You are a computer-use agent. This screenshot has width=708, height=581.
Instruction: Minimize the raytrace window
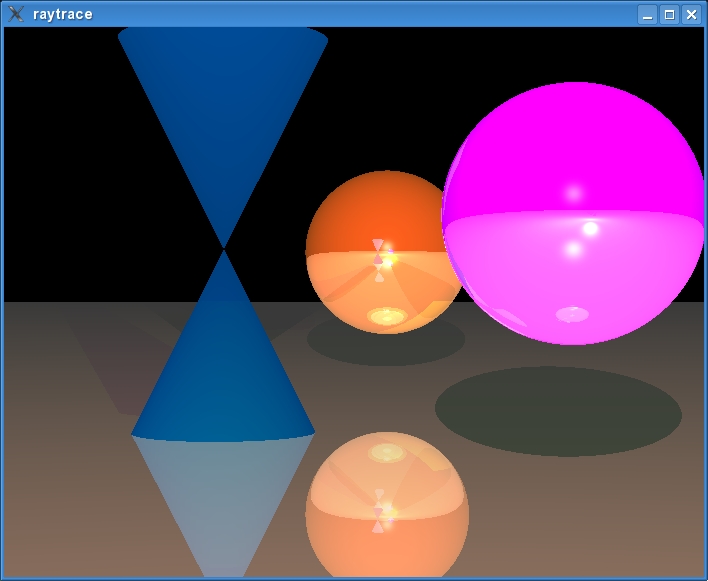pos(648,14)
